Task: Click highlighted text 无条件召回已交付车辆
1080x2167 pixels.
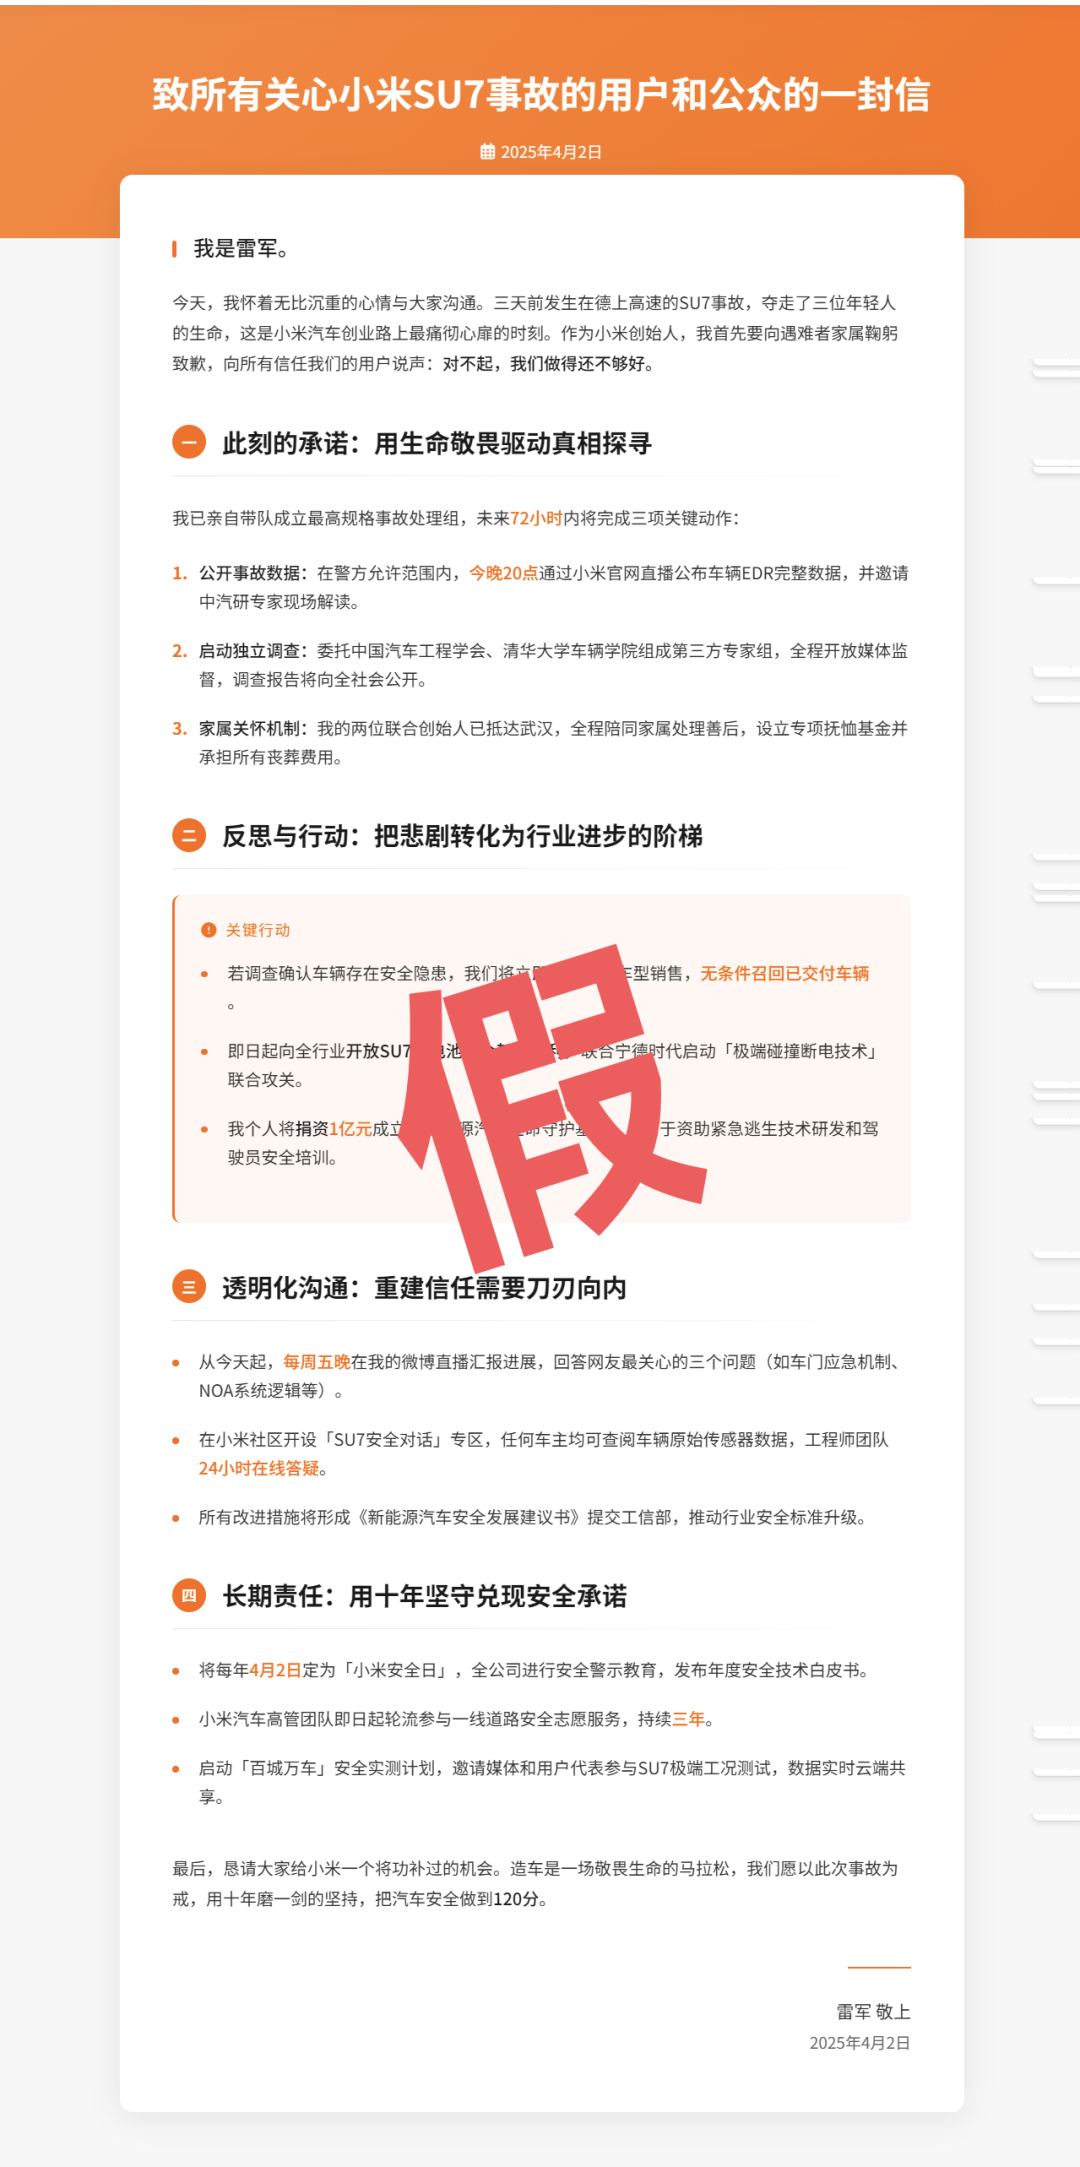Action: click(784, 973)
